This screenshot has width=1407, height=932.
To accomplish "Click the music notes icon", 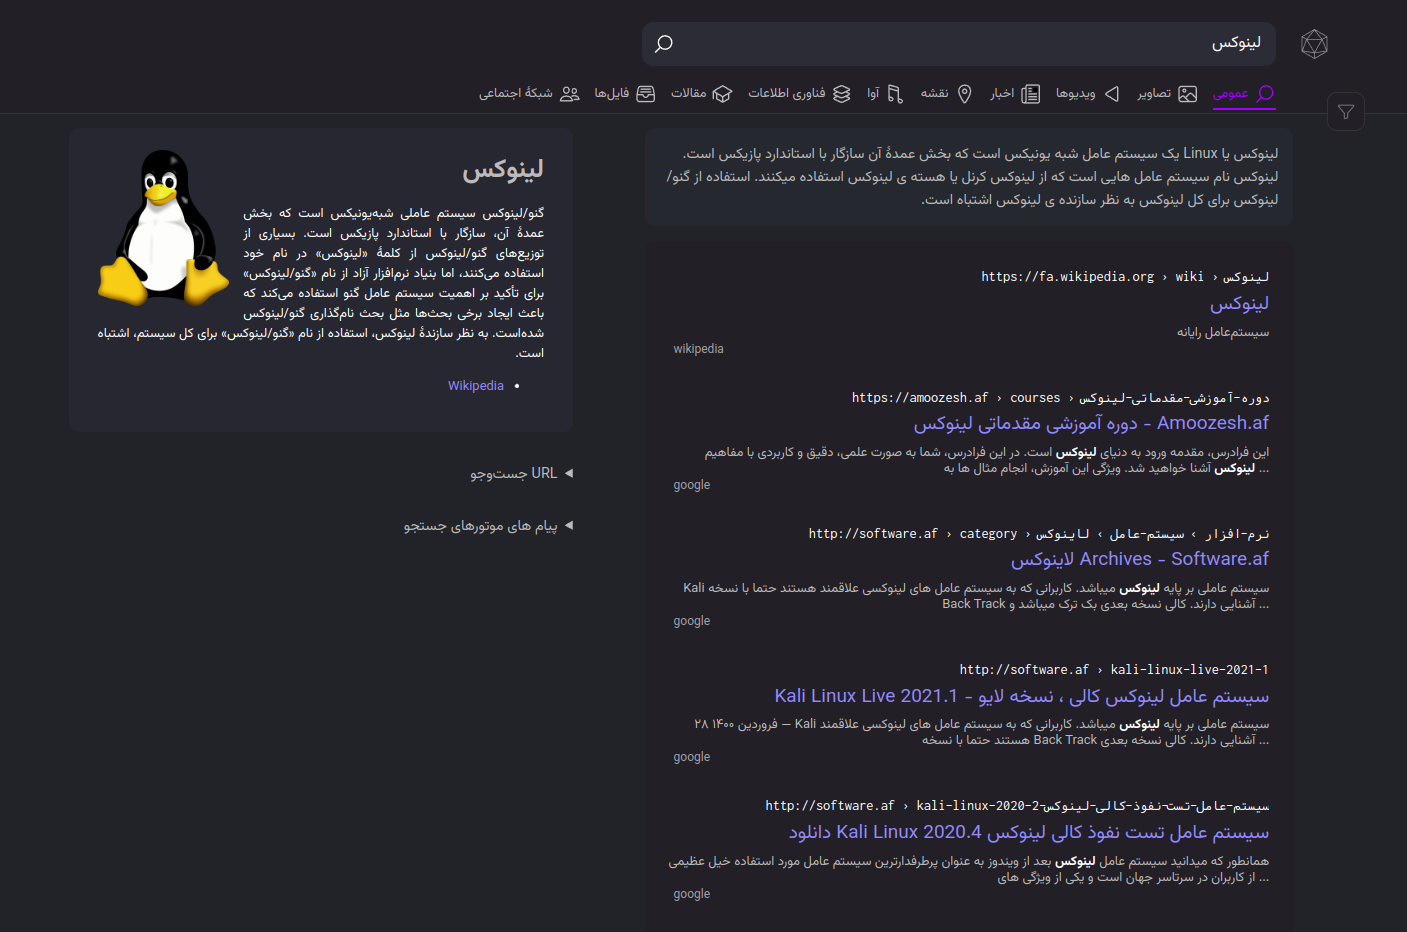I will (x=895, y=94).
